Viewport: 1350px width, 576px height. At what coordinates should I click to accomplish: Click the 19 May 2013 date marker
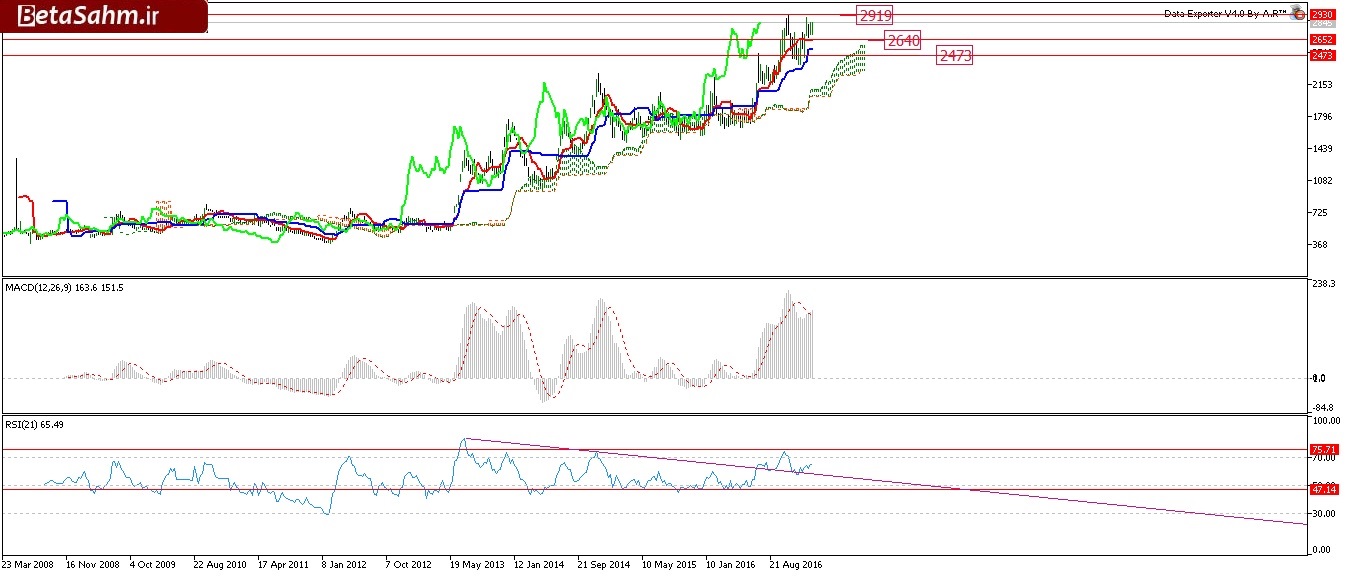[x=478, y=564]
